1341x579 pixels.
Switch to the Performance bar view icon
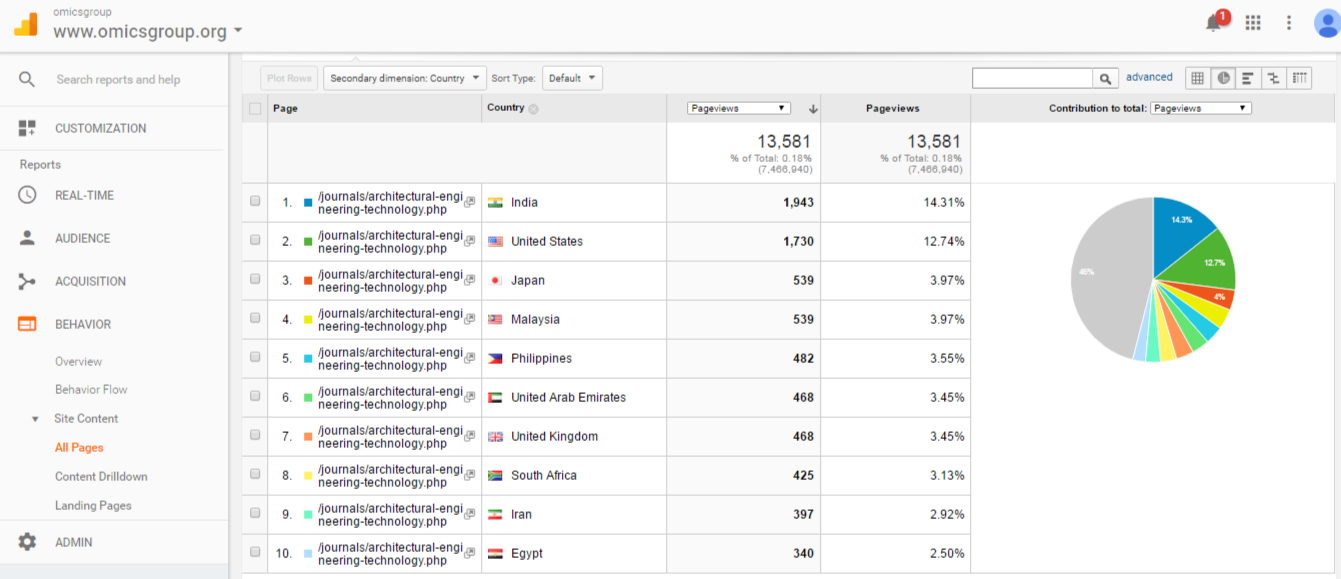pyautogui.click(x=1248, y=78)
